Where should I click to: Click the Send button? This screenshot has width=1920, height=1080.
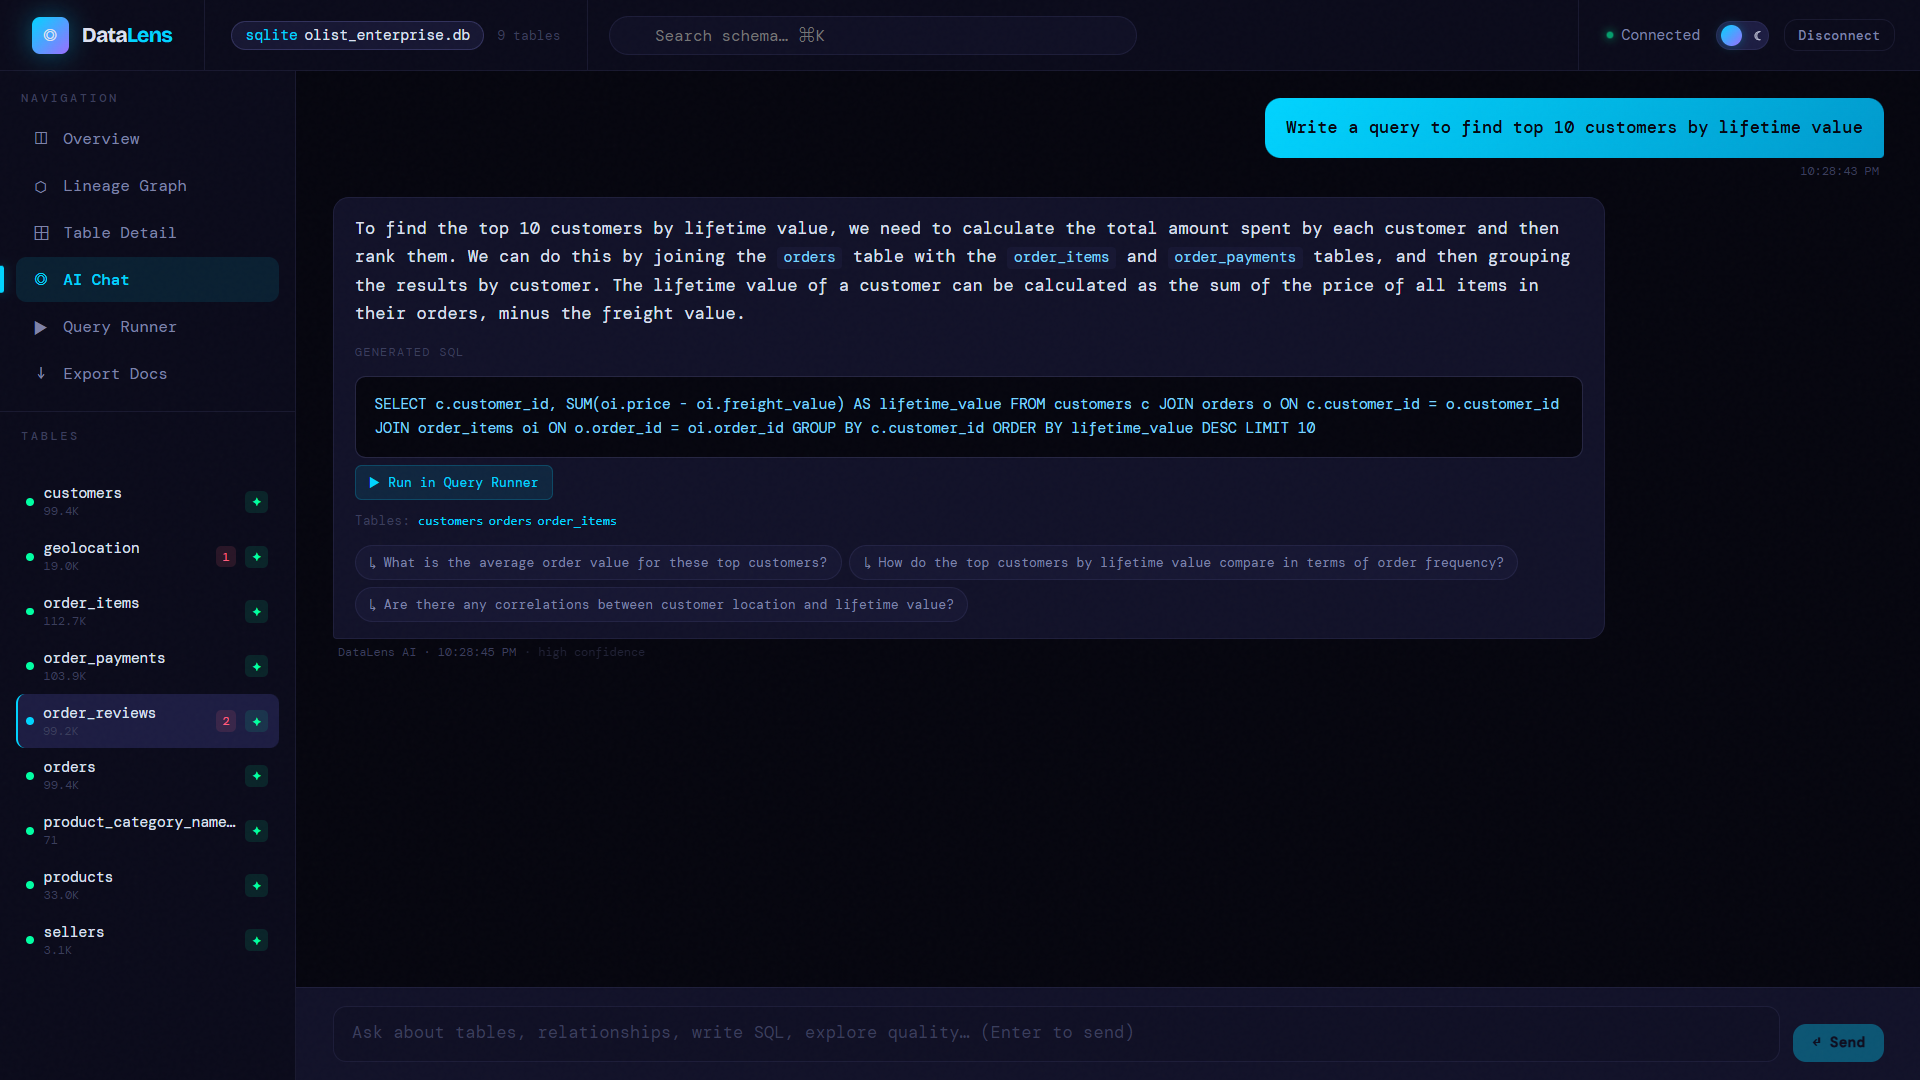pyautogui.click(x=1838, y=1042)
